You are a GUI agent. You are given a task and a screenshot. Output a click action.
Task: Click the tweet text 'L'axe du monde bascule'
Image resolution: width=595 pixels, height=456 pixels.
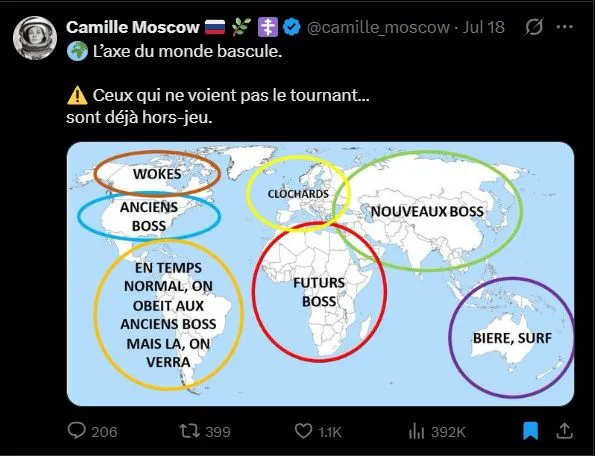coord(187,51)
